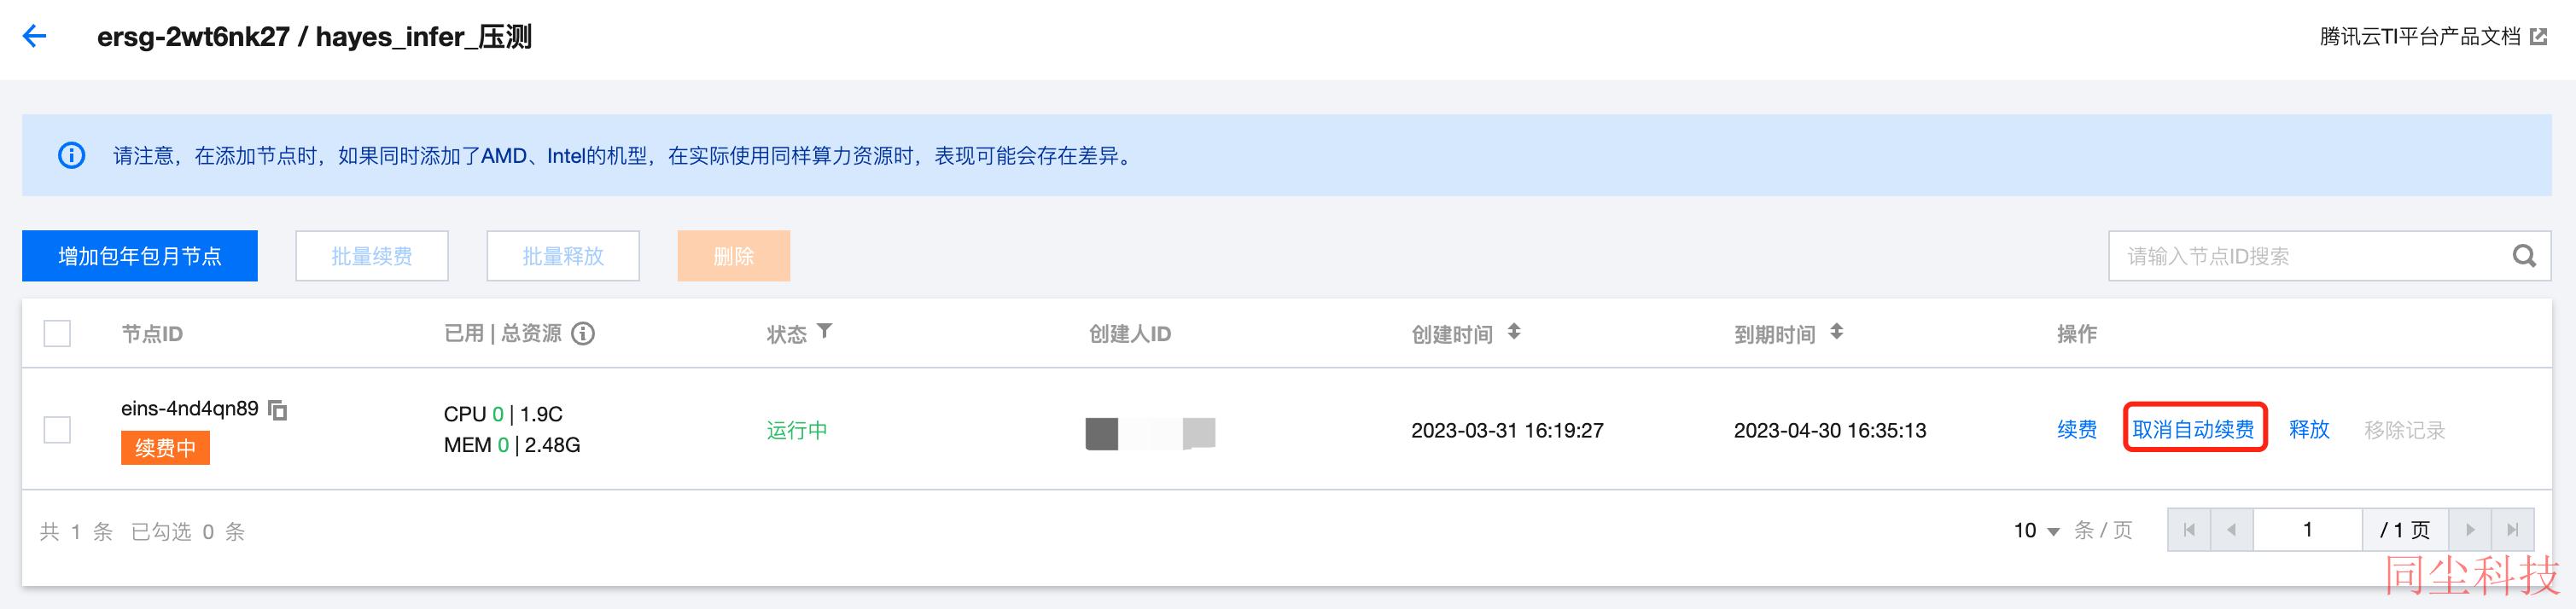Click 续费 link in operations column
This screenshot has width=2576, height=609.
click(2077, 430)
